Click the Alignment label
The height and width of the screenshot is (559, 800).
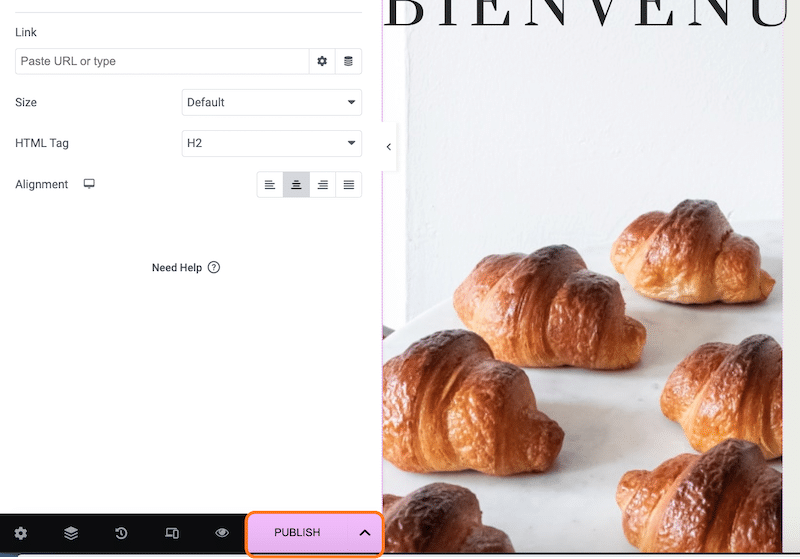[x=41, y=185]
